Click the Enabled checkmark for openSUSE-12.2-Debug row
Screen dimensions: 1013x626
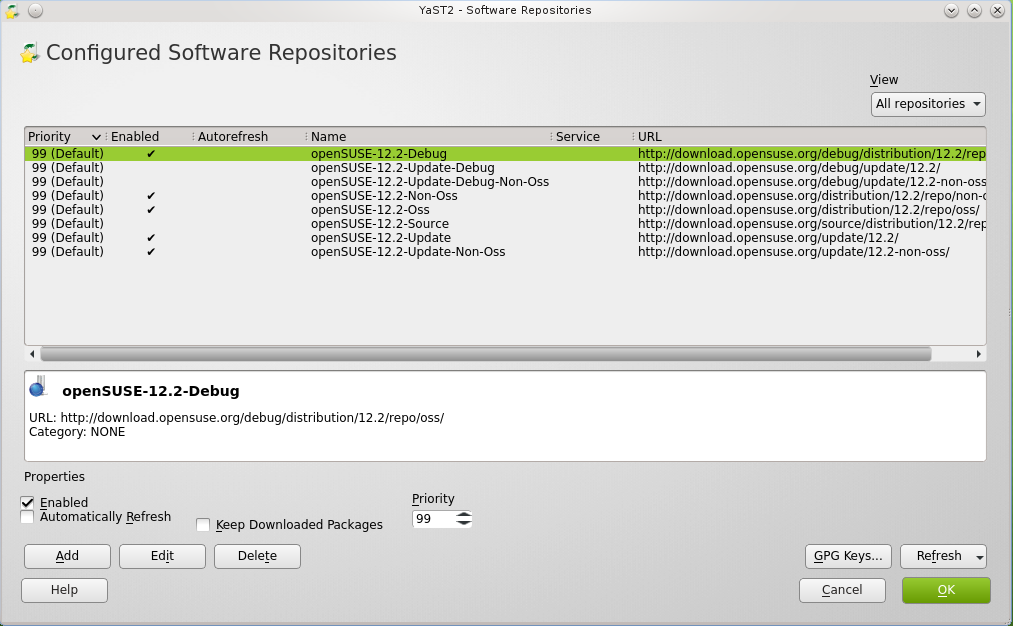151,154
